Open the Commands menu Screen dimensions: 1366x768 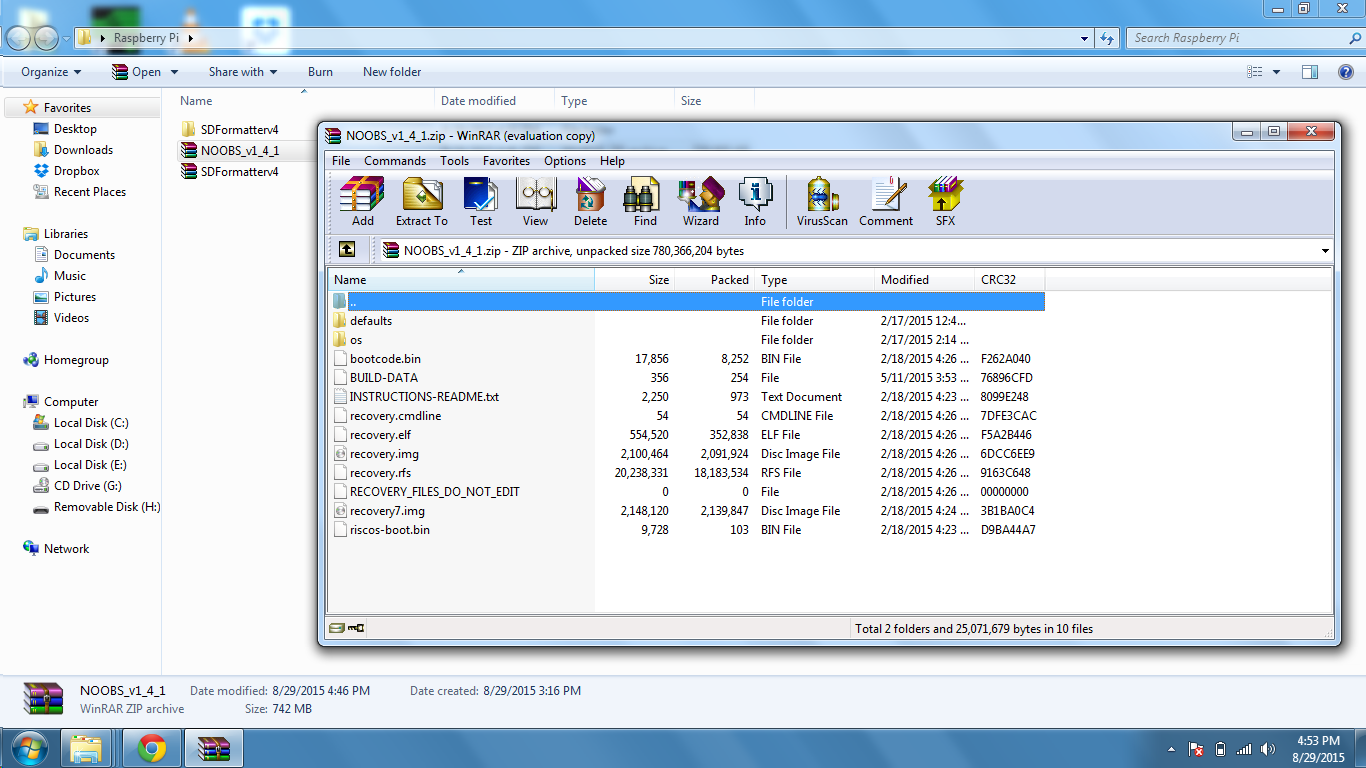(395, 161)
